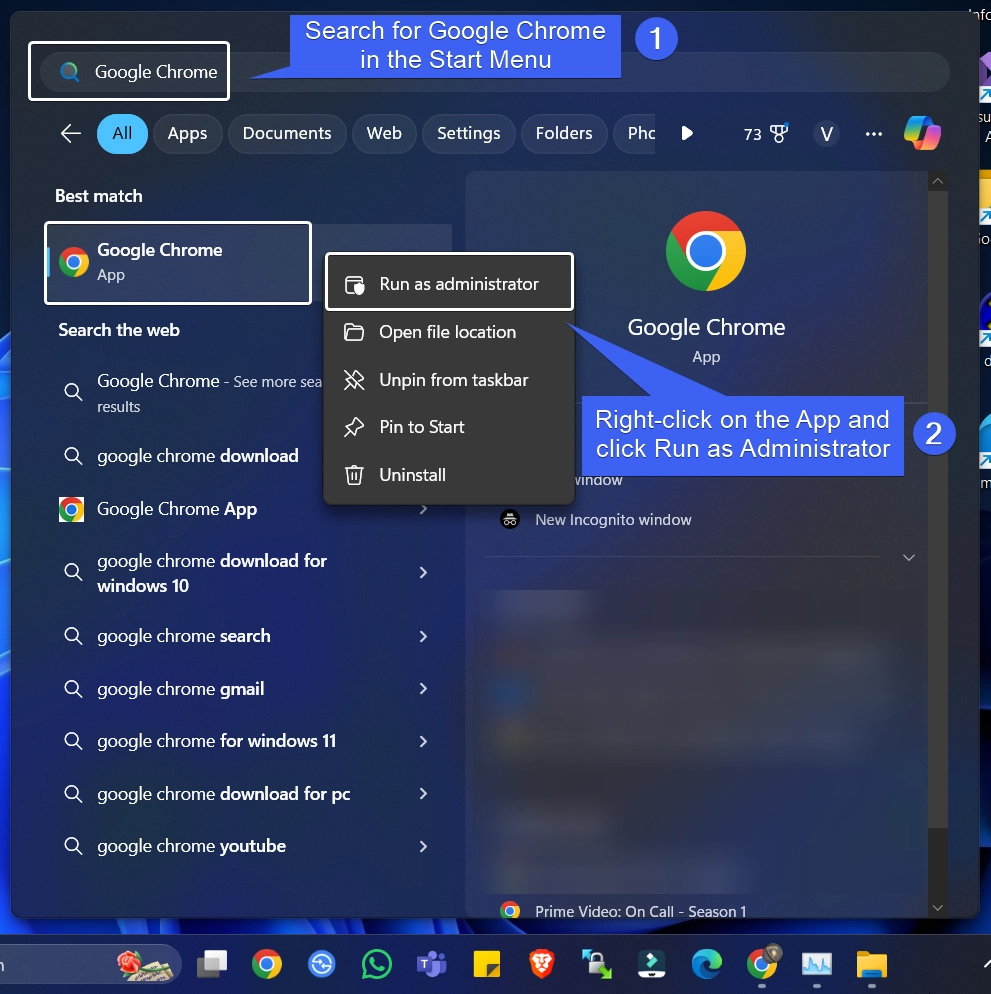Viewport: 991px width, 994px height.
Task: Expand preview actions with down chevron
Action: click(909, 557)
